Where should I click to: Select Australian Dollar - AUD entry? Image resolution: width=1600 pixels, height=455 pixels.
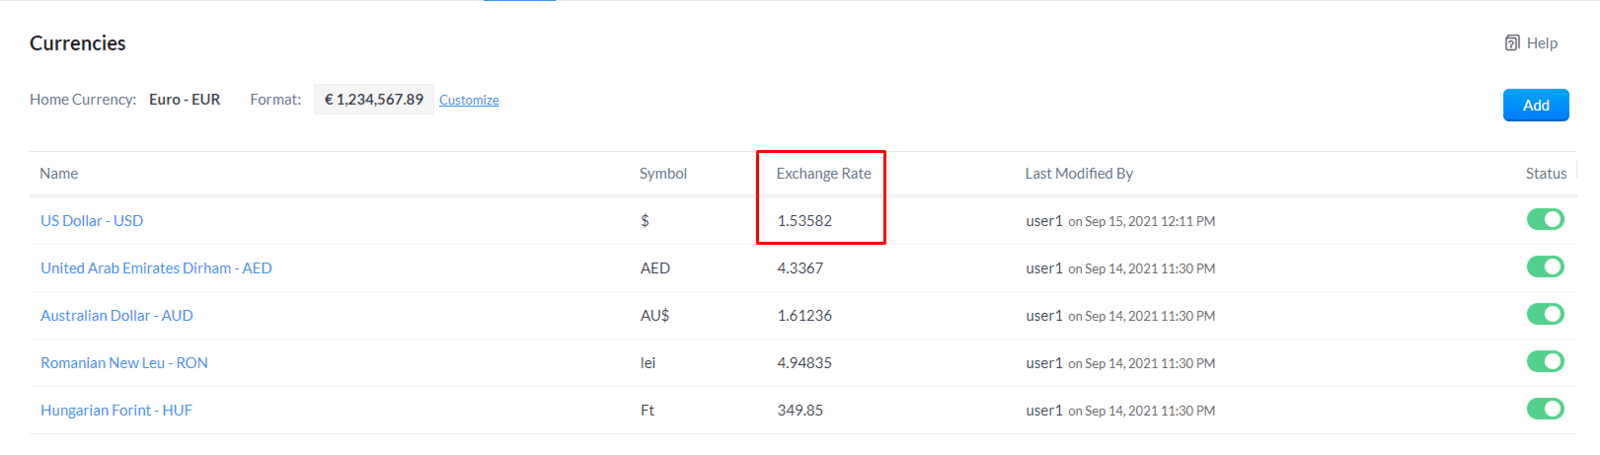pyautogui.click(x=117, y=316)
